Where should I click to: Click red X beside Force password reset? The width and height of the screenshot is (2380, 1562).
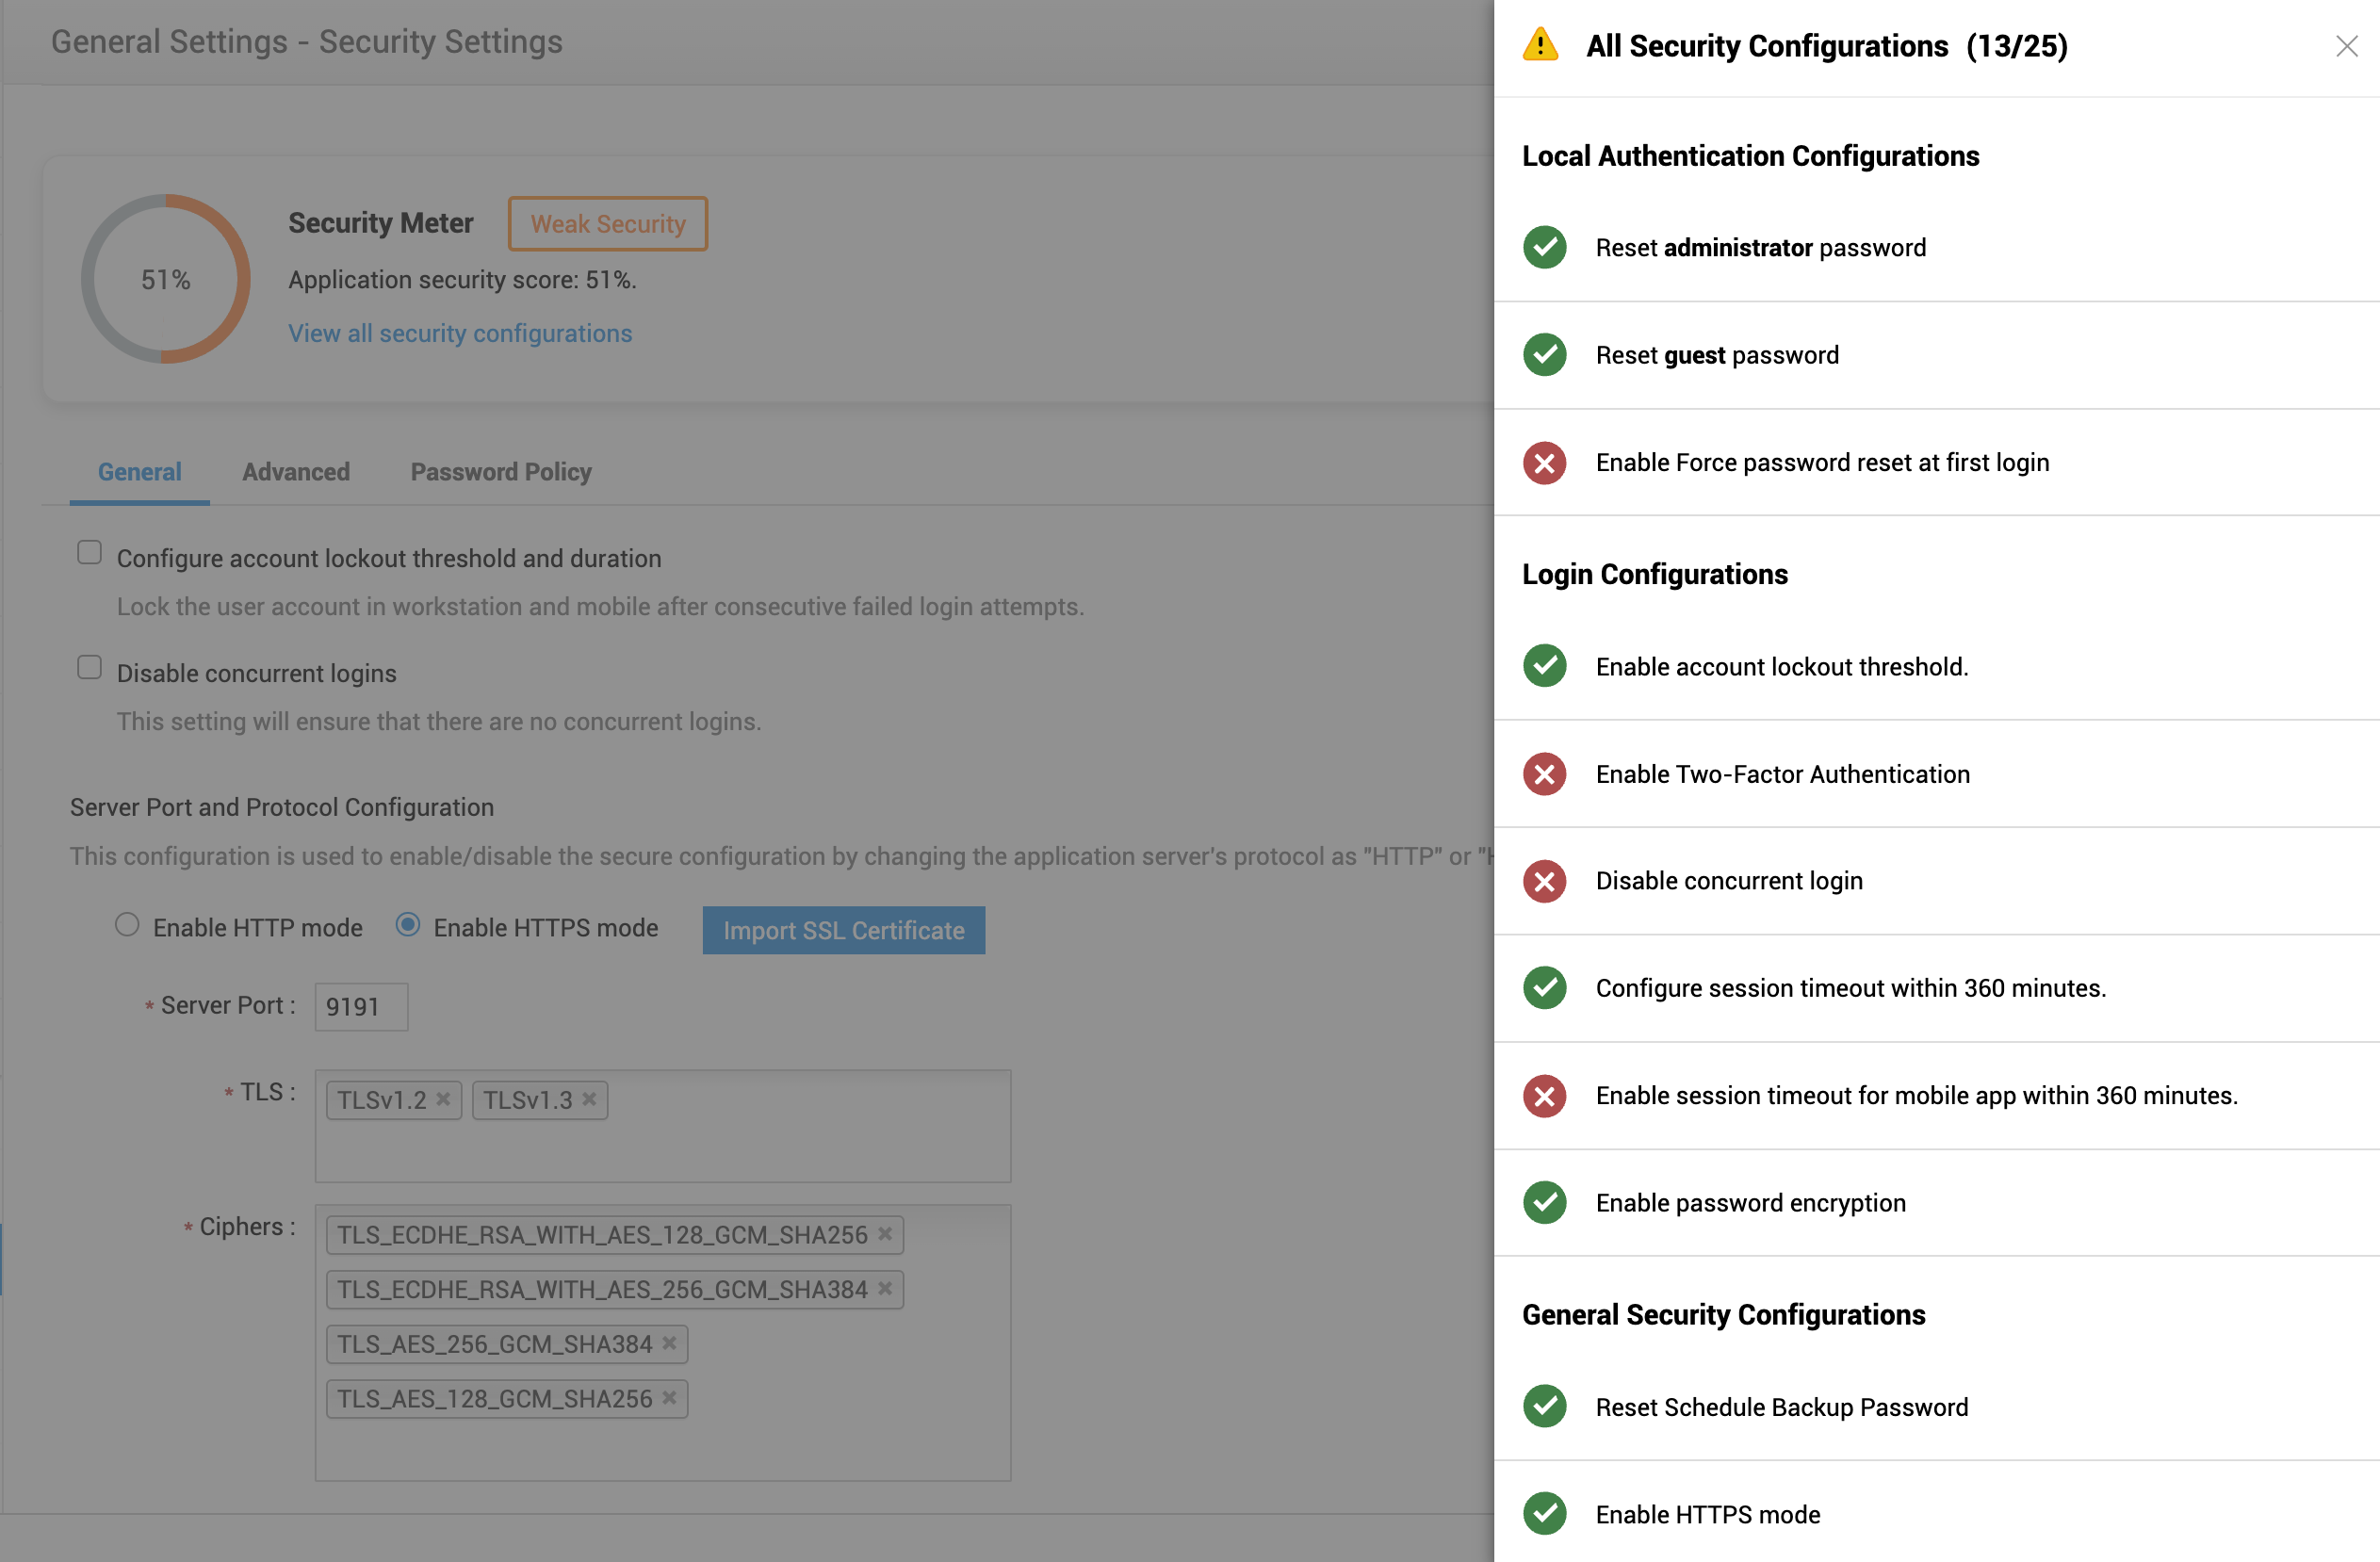coord(1544,462)
